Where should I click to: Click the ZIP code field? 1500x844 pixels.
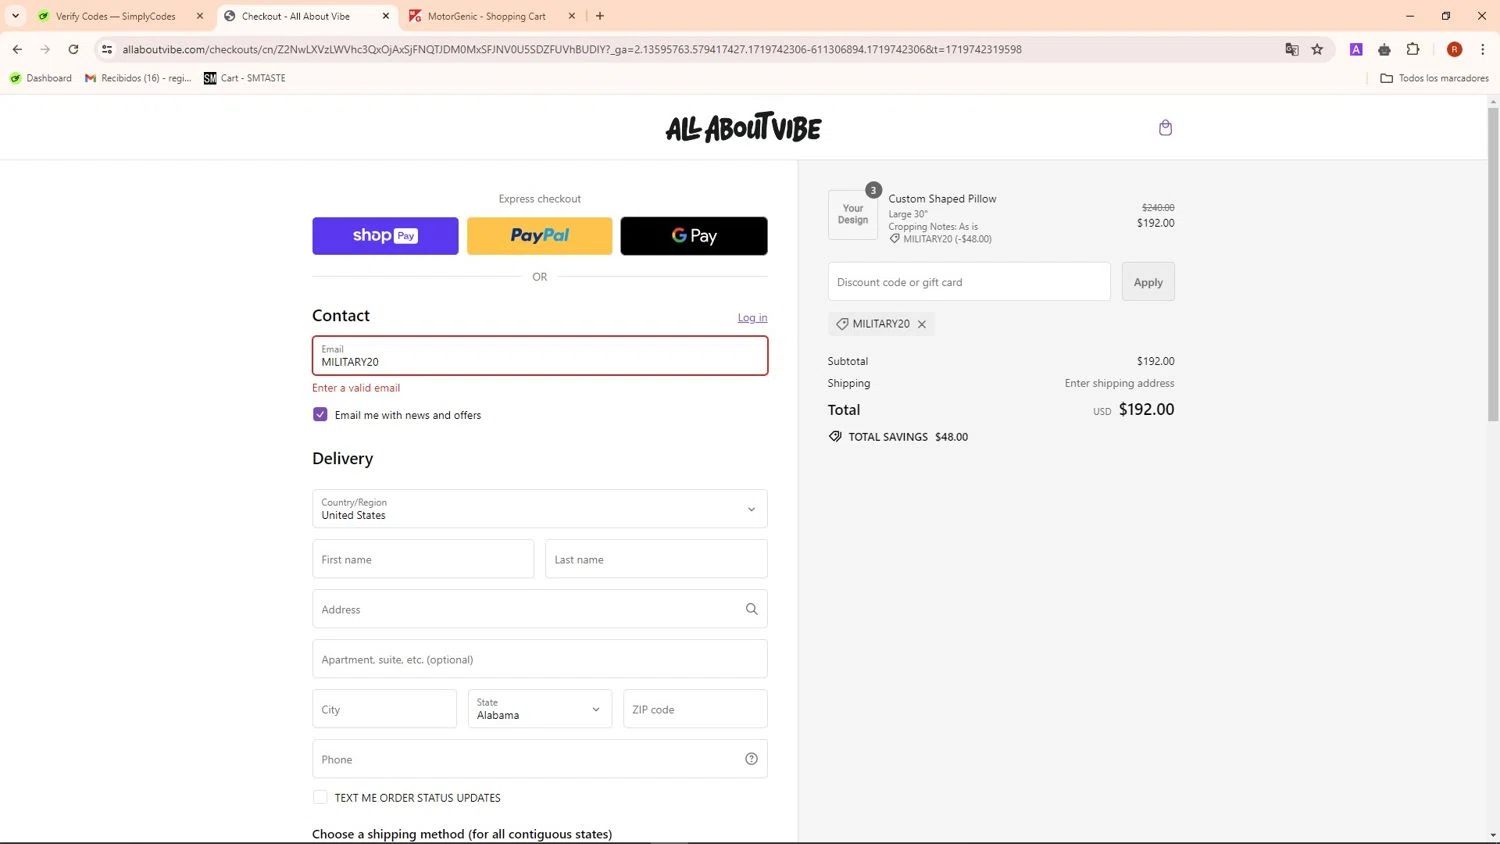(x=695, y=709)
